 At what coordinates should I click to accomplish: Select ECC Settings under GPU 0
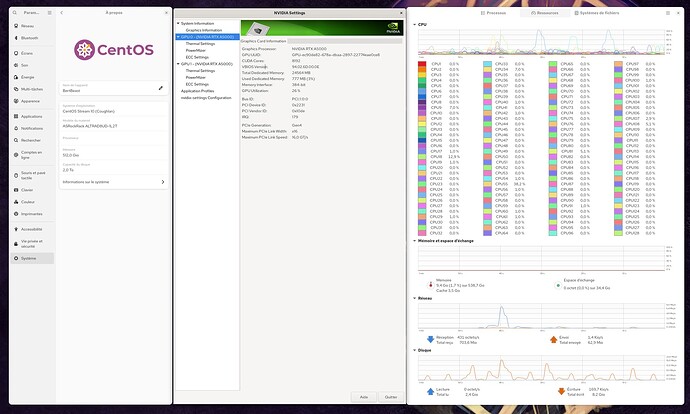tap(197, 57)
